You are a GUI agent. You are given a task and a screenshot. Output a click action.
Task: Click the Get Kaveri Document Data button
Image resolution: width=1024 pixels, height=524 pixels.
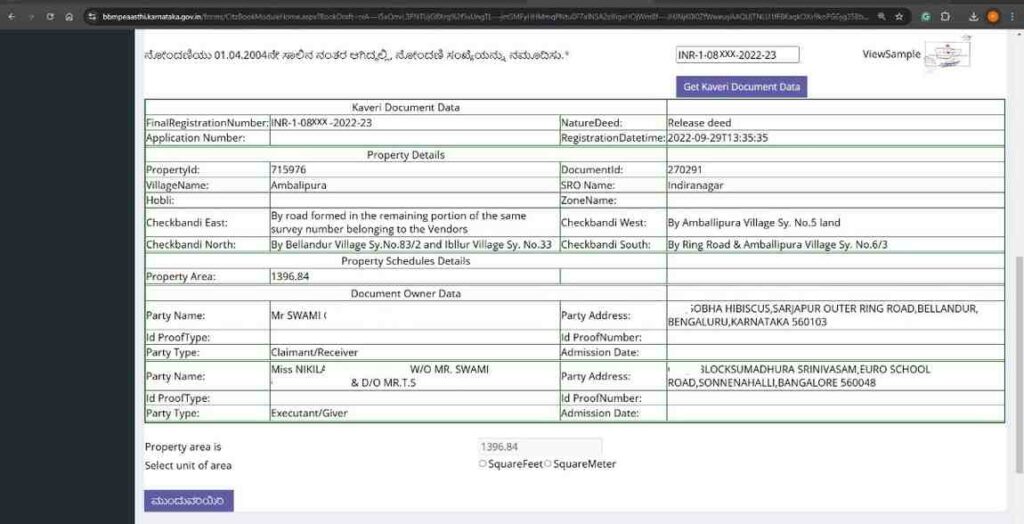pos(741,87)
